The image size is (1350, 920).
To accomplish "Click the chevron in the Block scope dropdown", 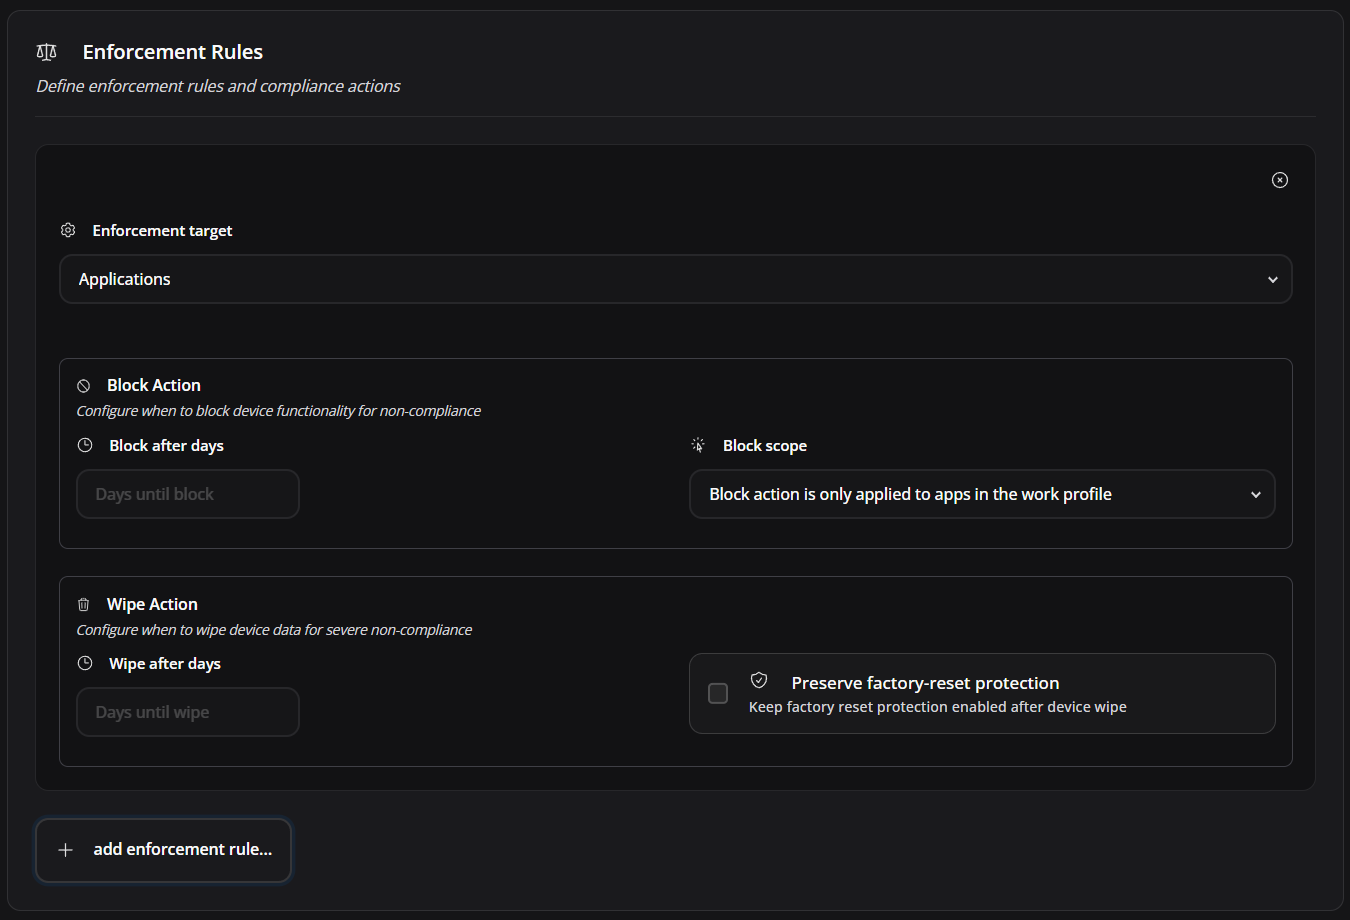I will point(1256,495).
